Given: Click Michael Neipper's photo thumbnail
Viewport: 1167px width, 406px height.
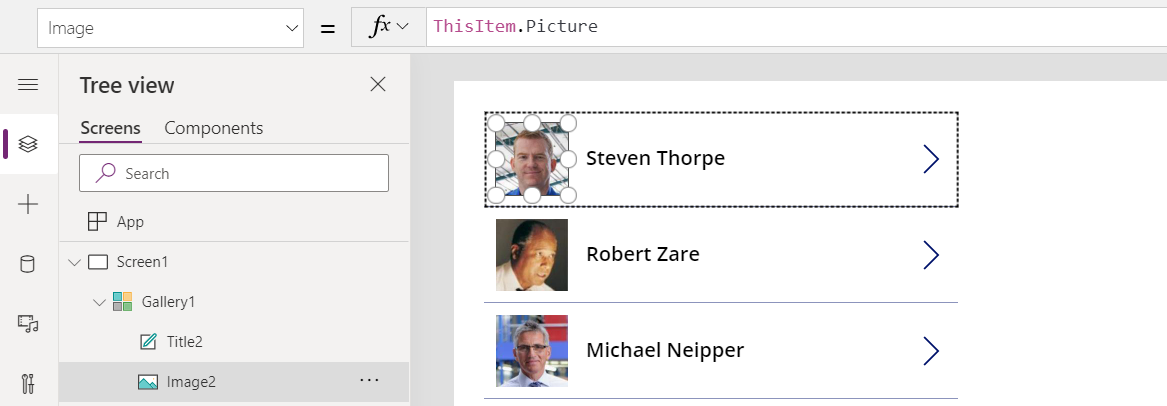Looking at the screenshot, I should click(532, 351).
